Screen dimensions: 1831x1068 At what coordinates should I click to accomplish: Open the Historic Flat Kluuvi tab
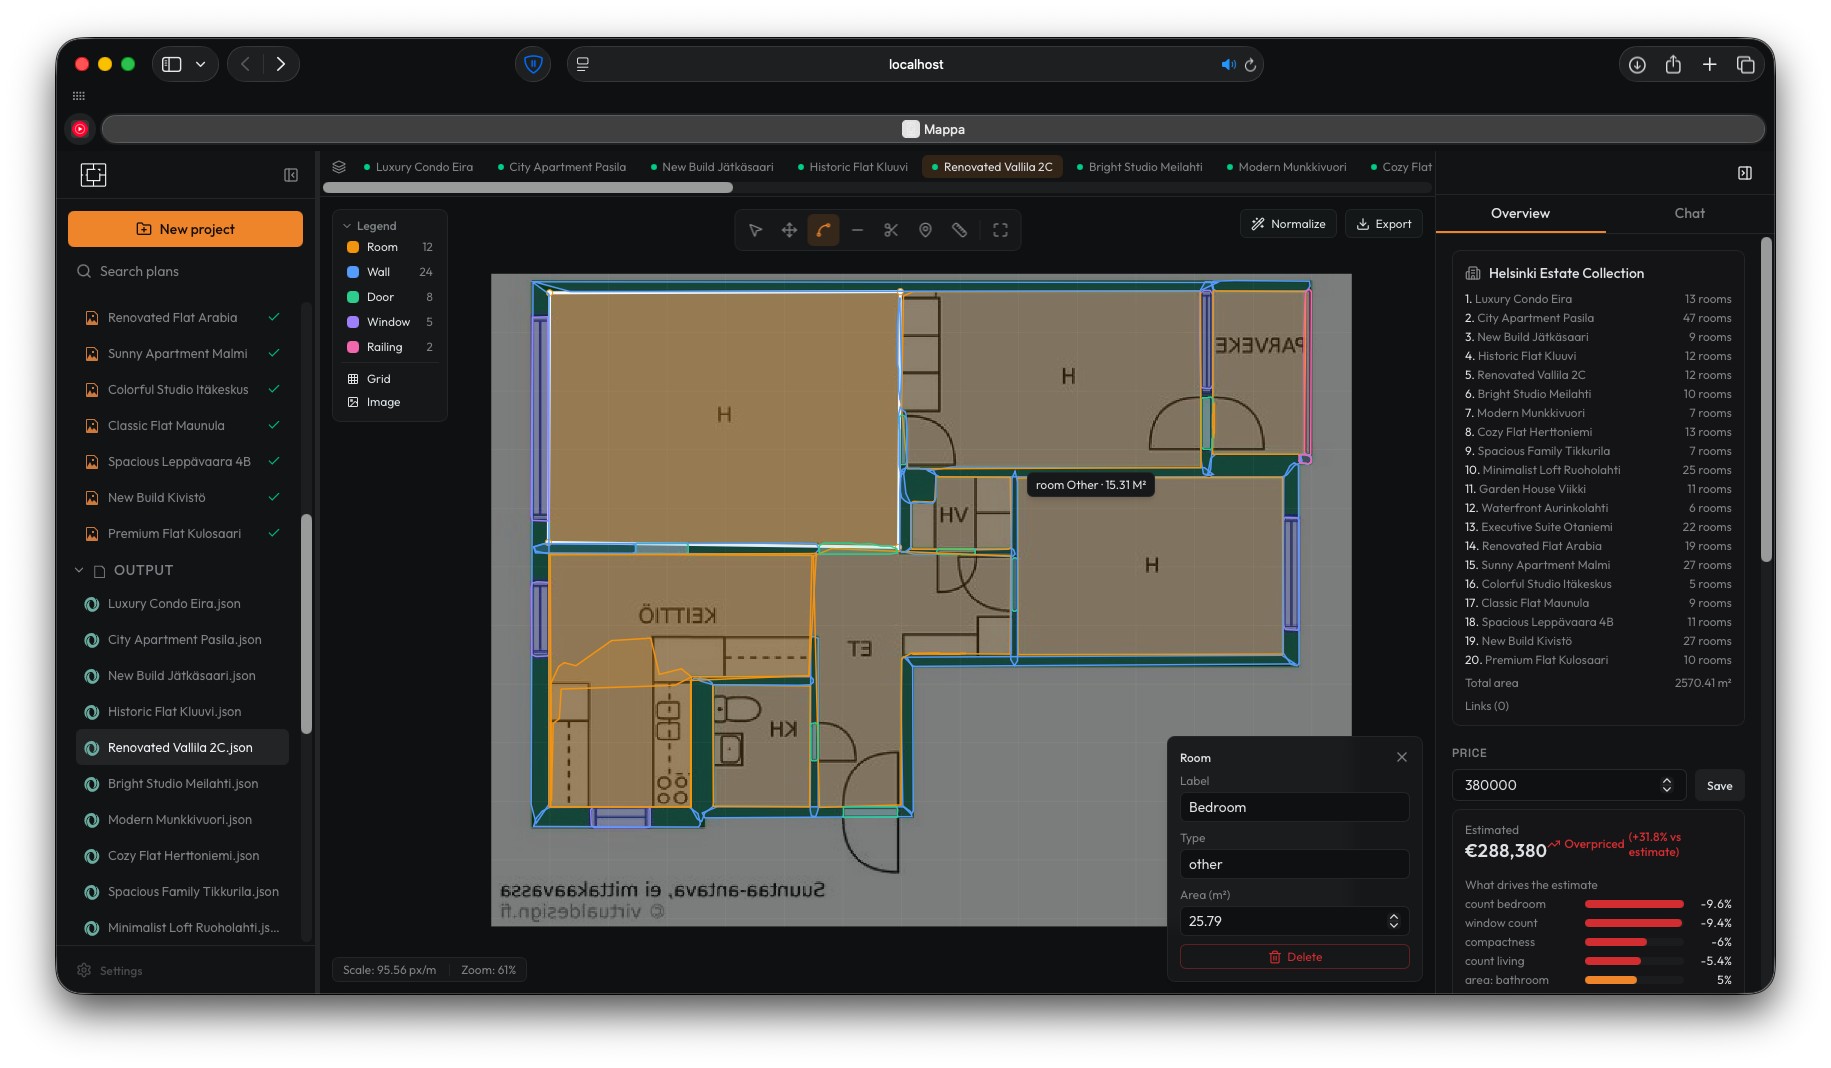(x=853, y=167)
